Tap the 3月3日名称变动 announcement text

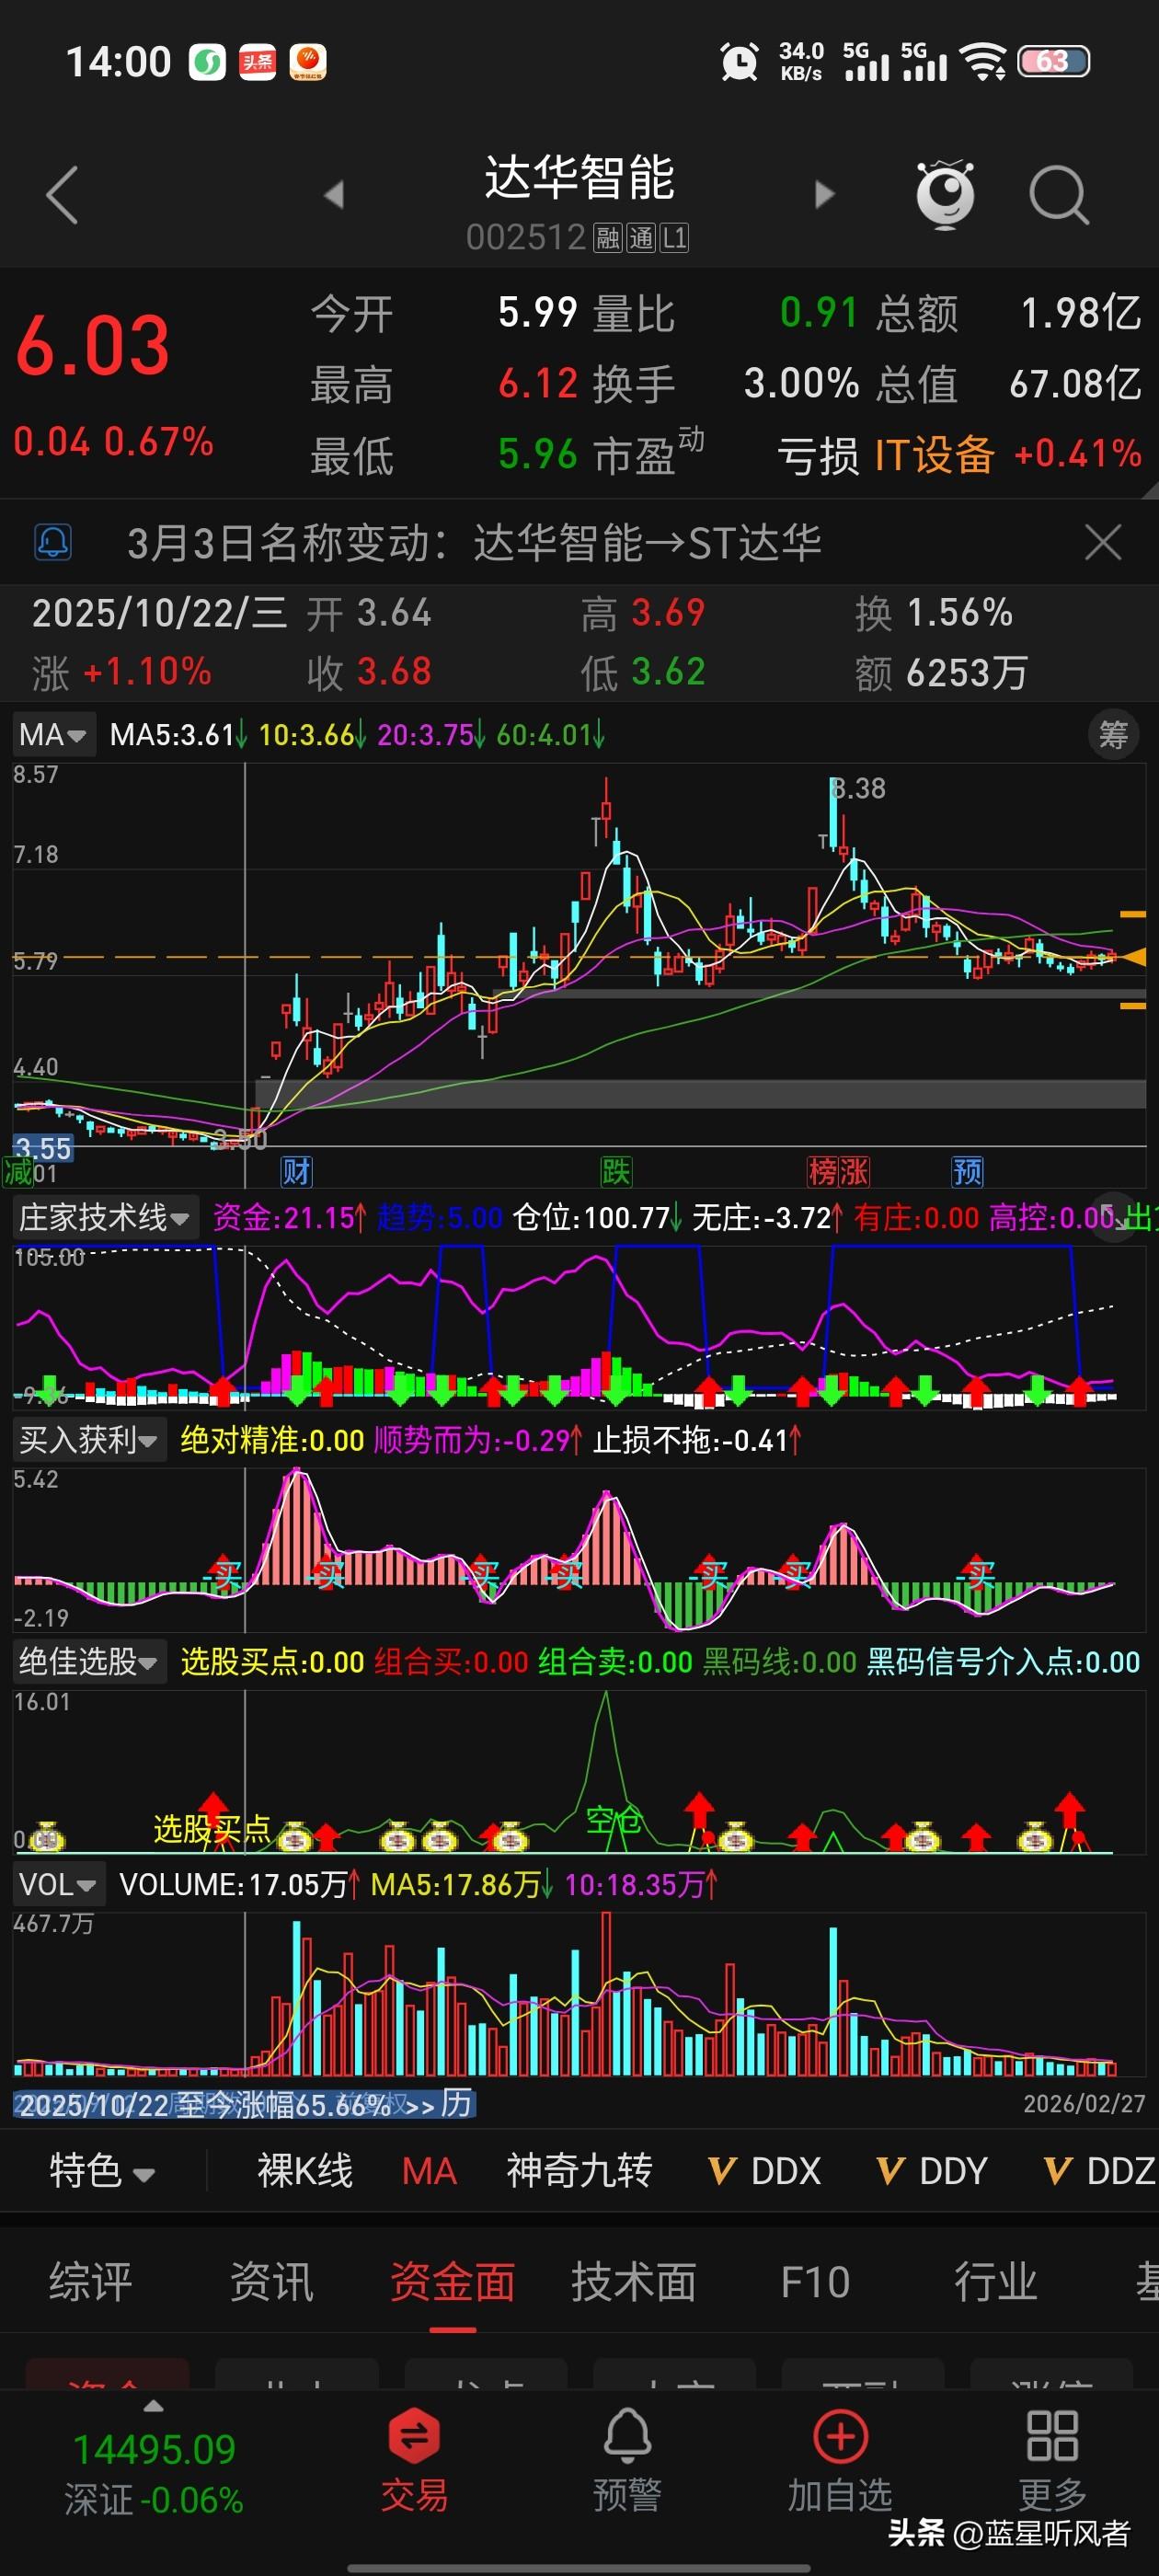tap(474, 543)
